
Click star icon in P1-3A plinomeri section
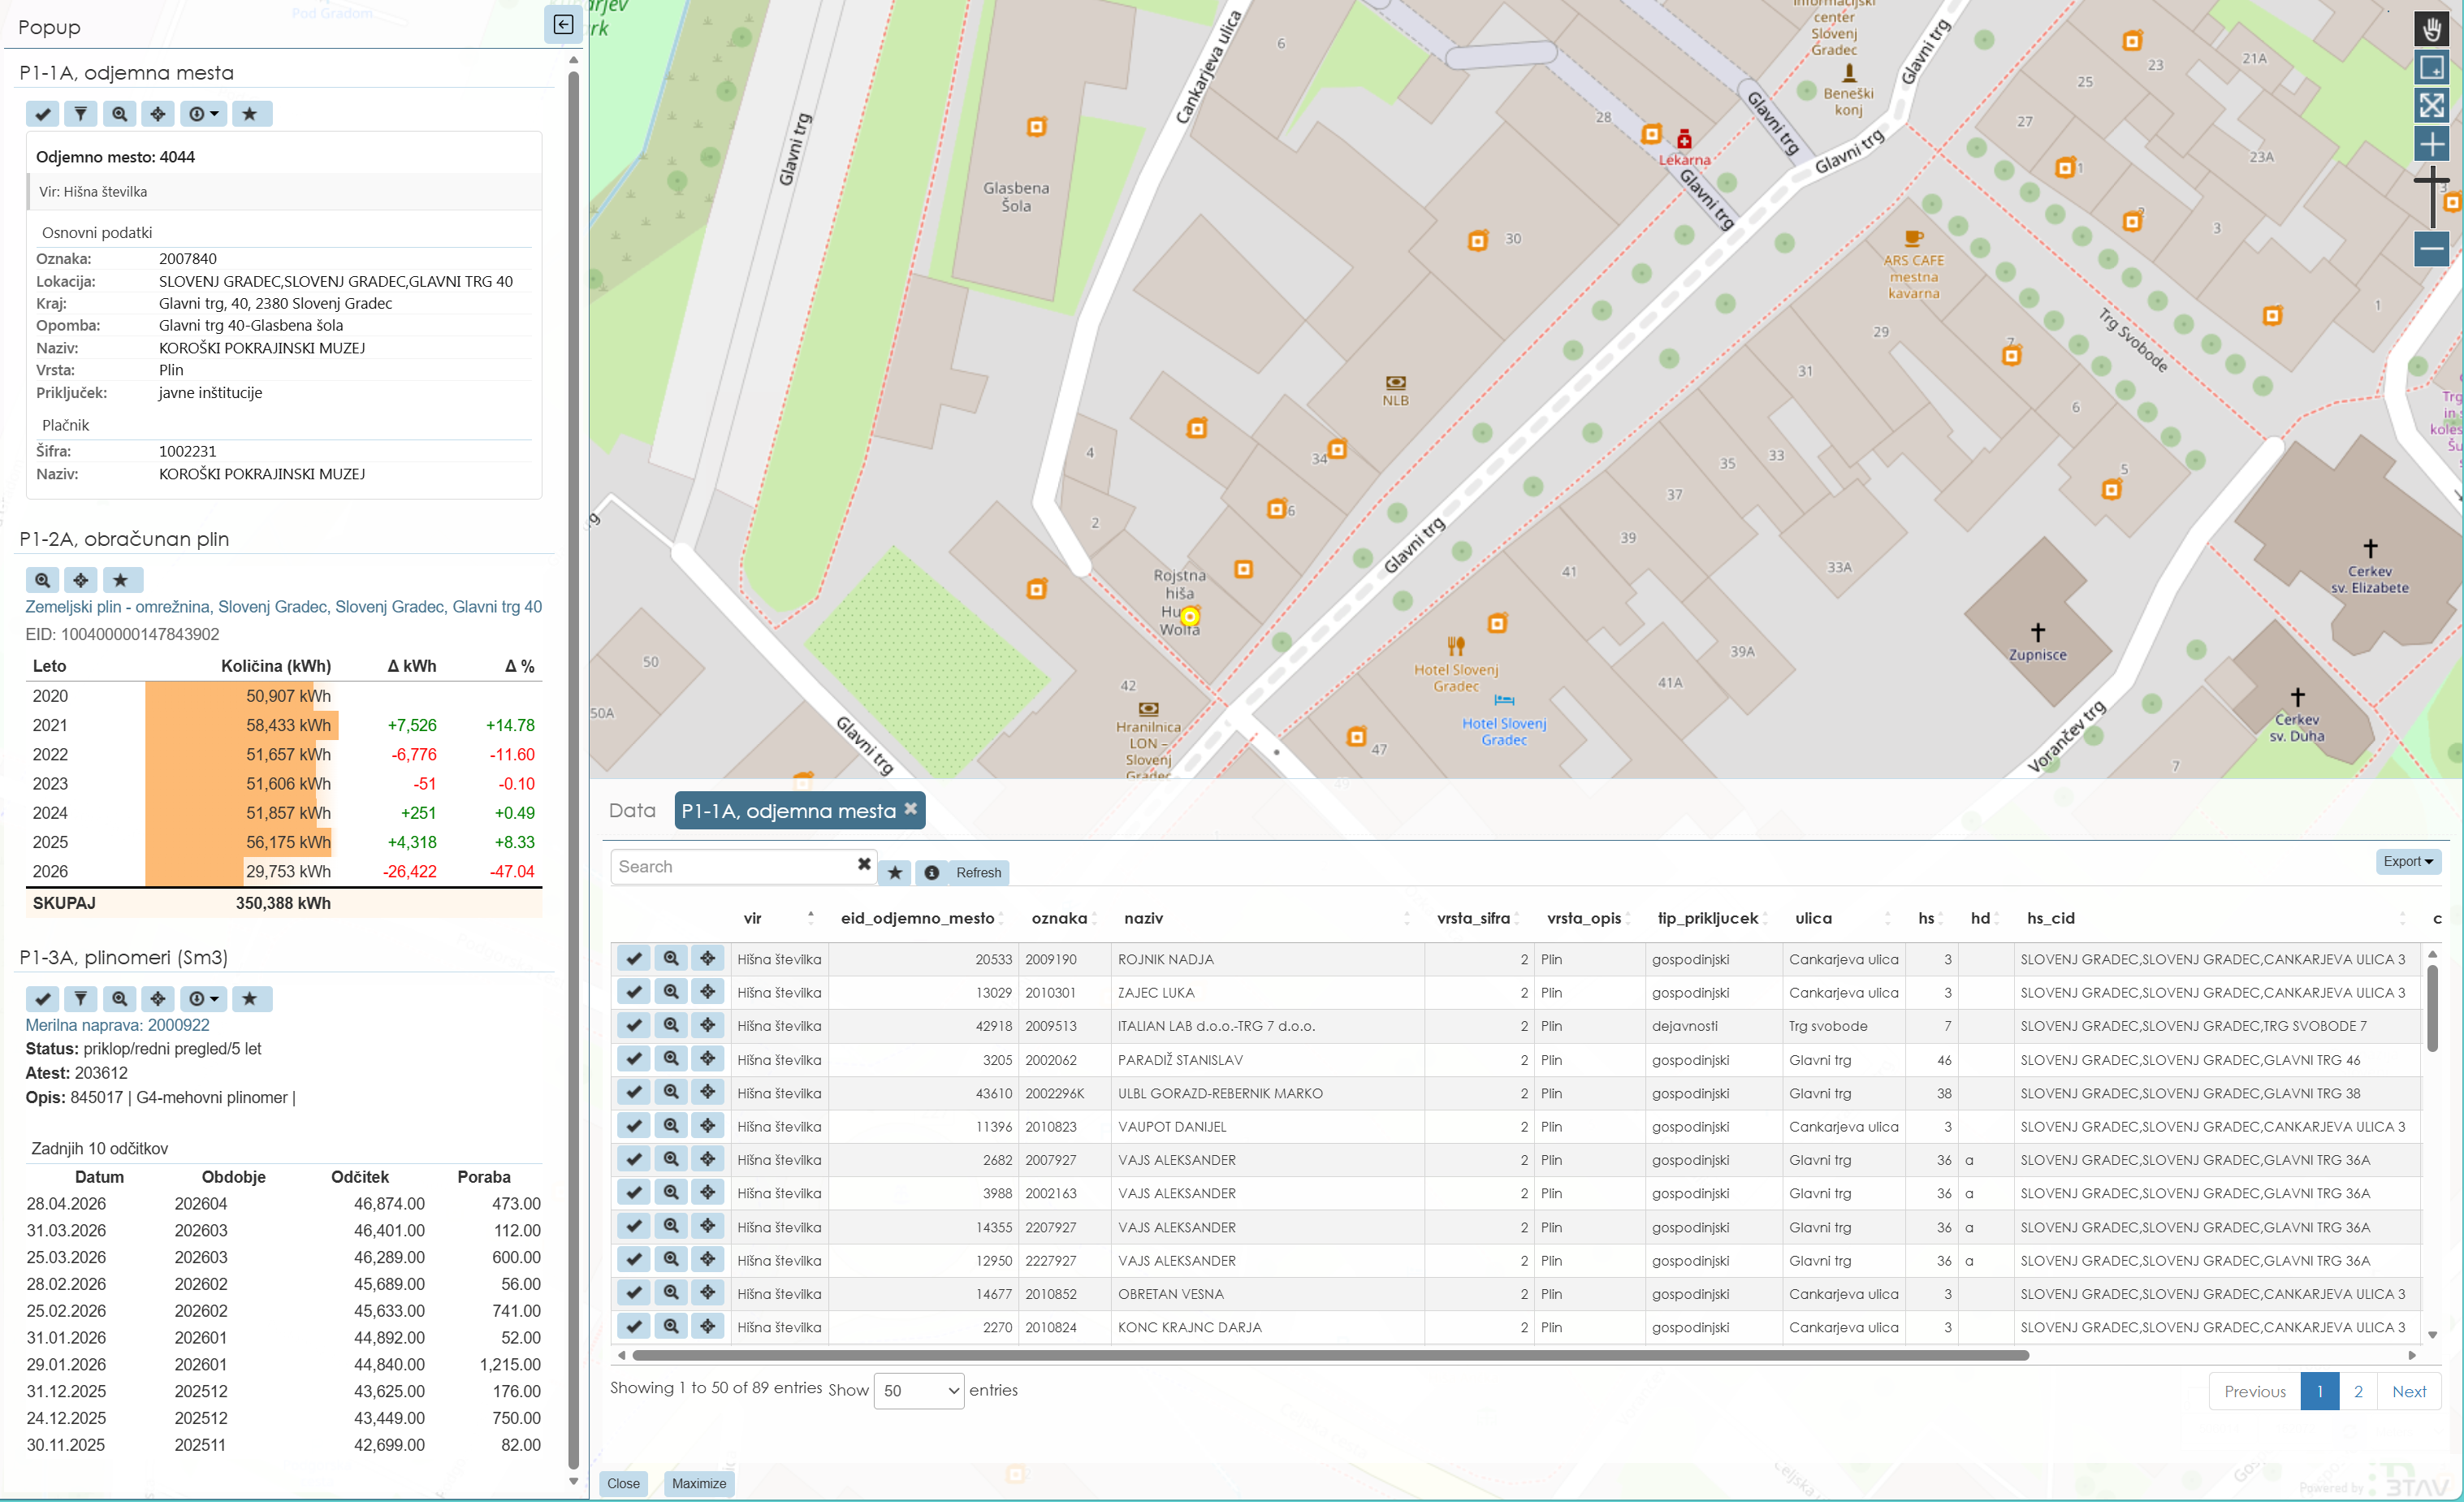click(x=250, y=998)
